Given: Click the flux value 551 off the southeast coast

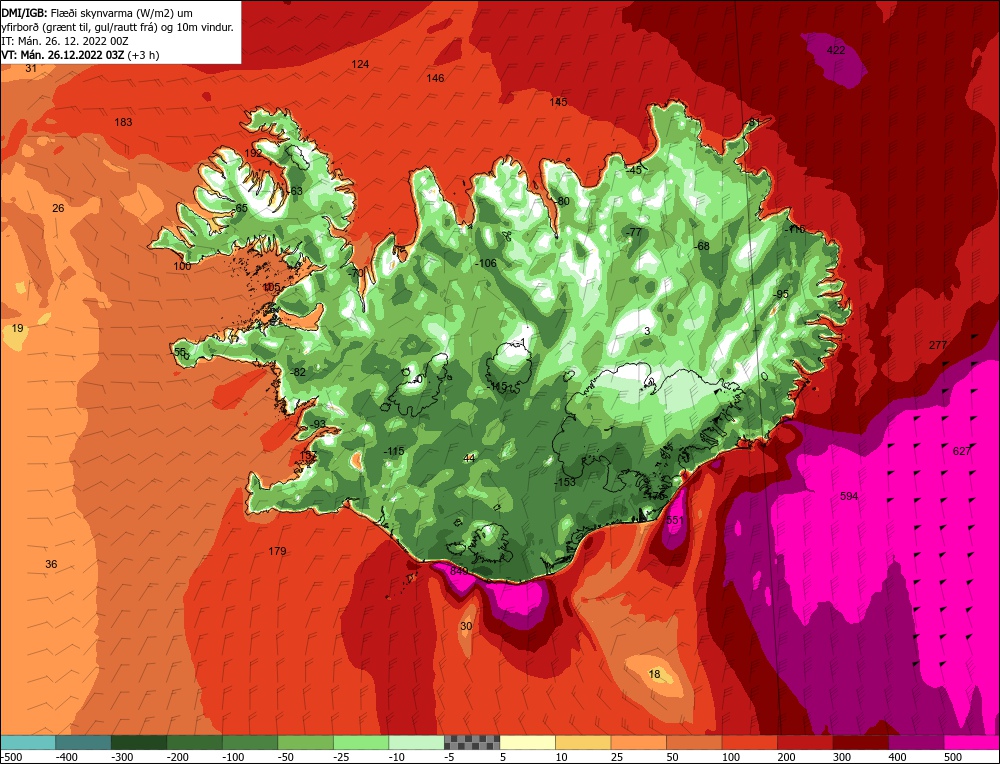Looking at the screenshot, I should [675, 520].
